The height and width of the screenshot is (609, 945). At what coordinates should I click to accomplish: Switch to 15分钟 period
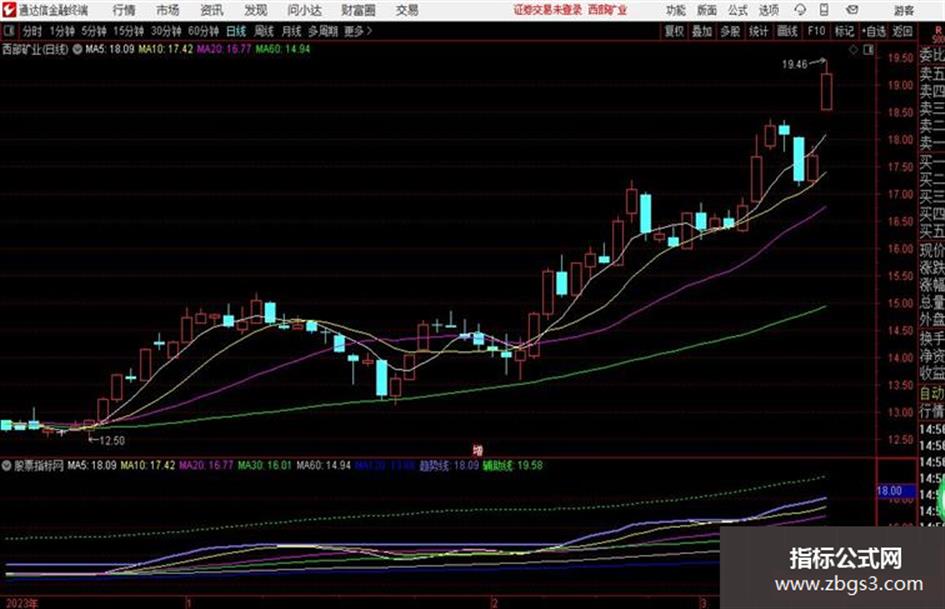(129, 31)
